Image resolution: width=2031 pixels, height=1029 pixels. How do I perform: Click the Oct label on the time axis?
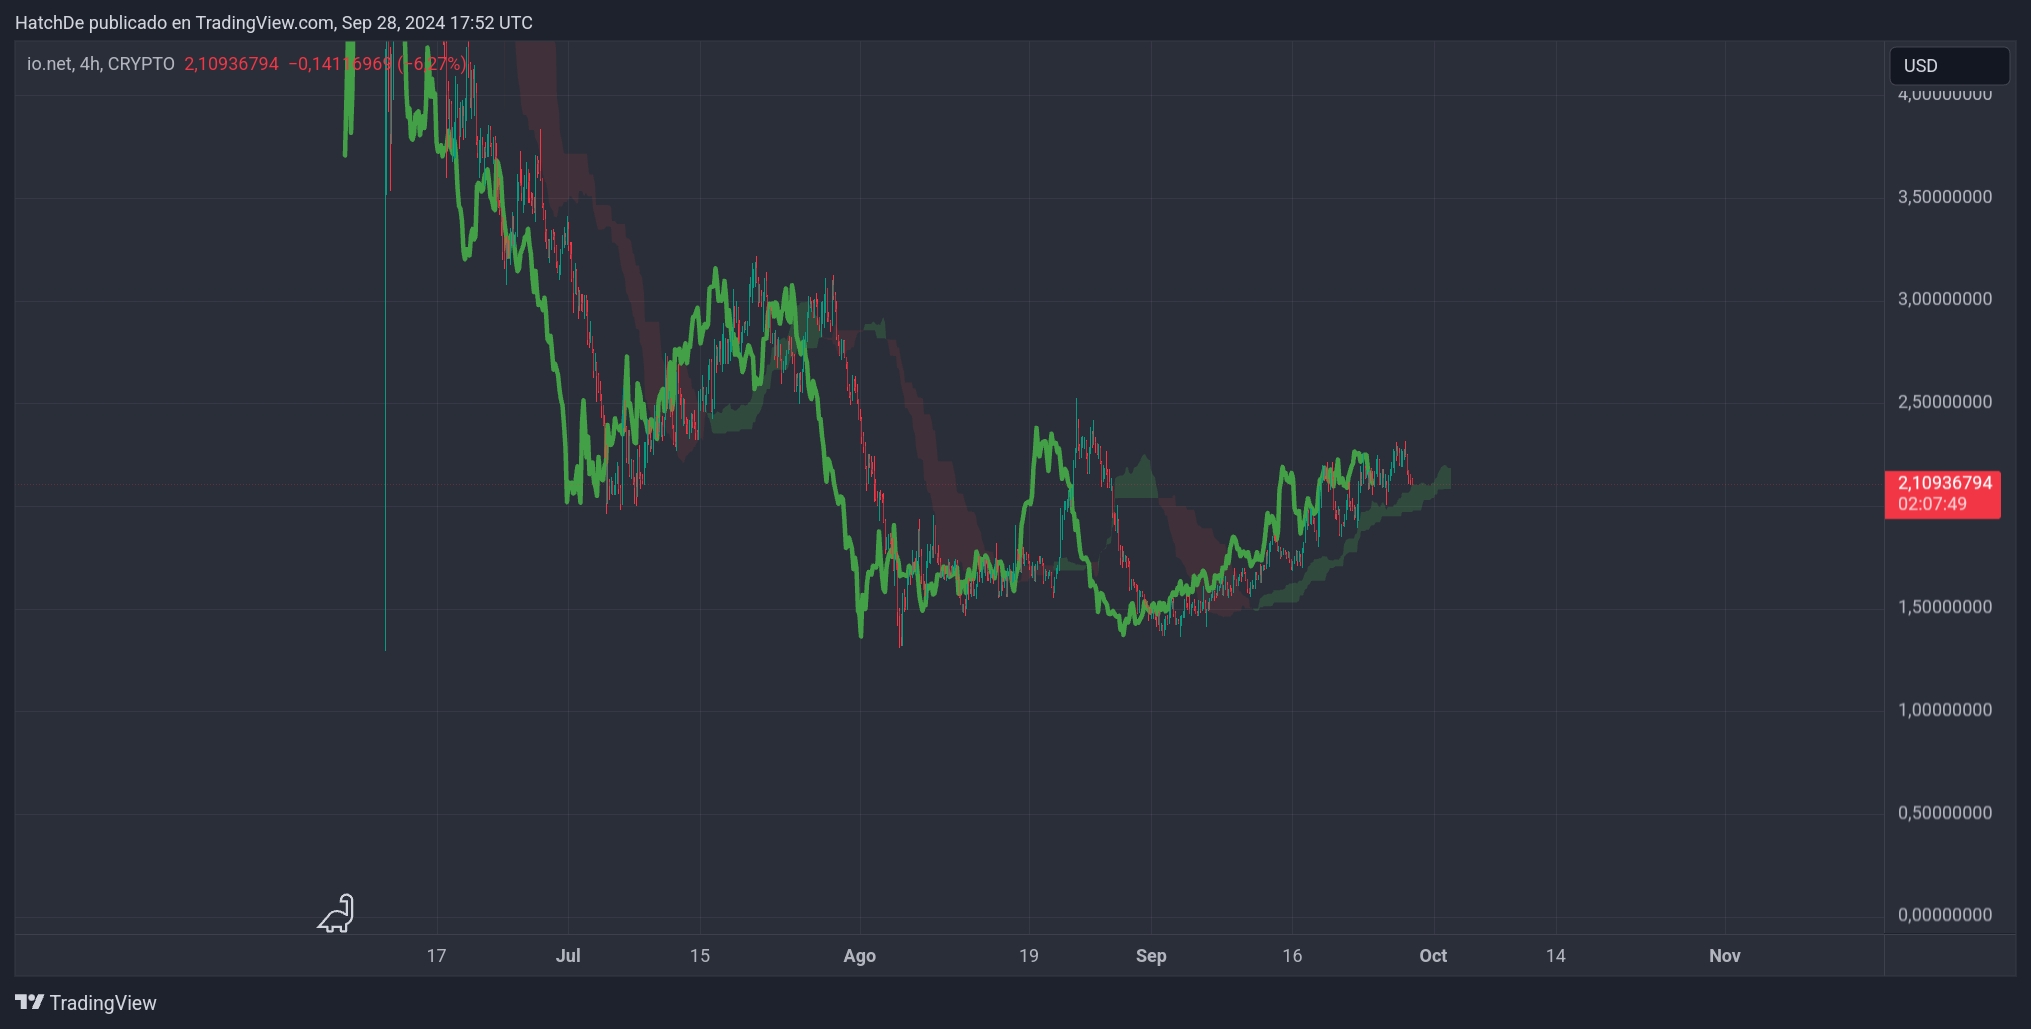1433,956
